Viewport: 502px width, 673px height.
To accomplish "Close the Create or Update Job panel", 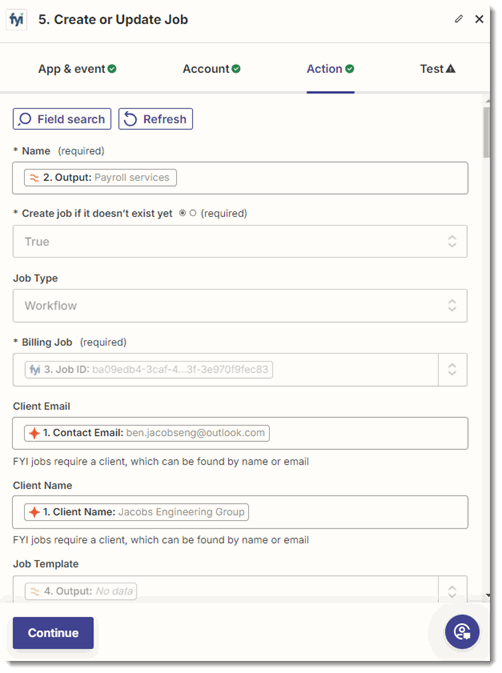I will click(479, 19).
